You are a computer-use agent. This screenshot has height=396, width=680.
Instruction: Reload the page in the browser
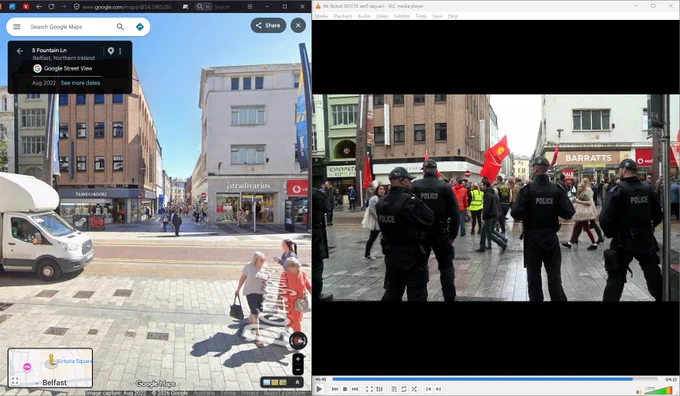pyautogui.click(x=51, y=7)
